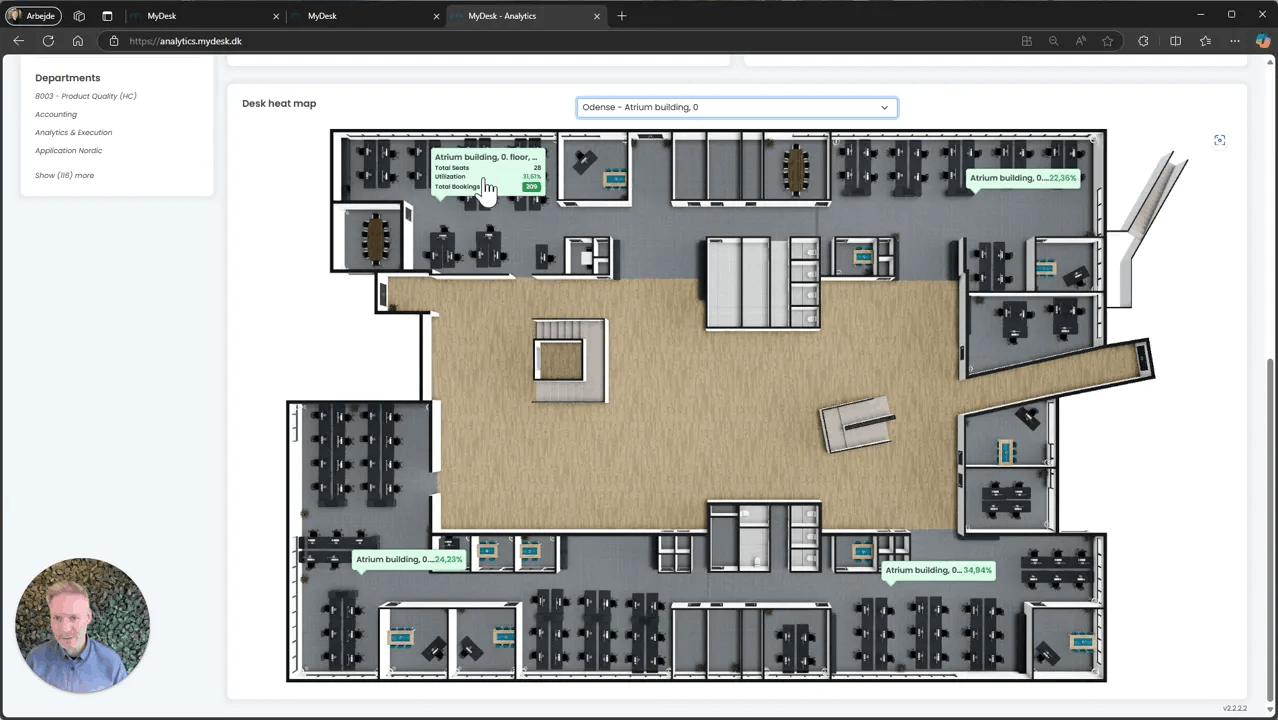Click the presenter webcam circle thumbnail
Viewport: 1278px width, 720px height.
[x=82, y=626]
